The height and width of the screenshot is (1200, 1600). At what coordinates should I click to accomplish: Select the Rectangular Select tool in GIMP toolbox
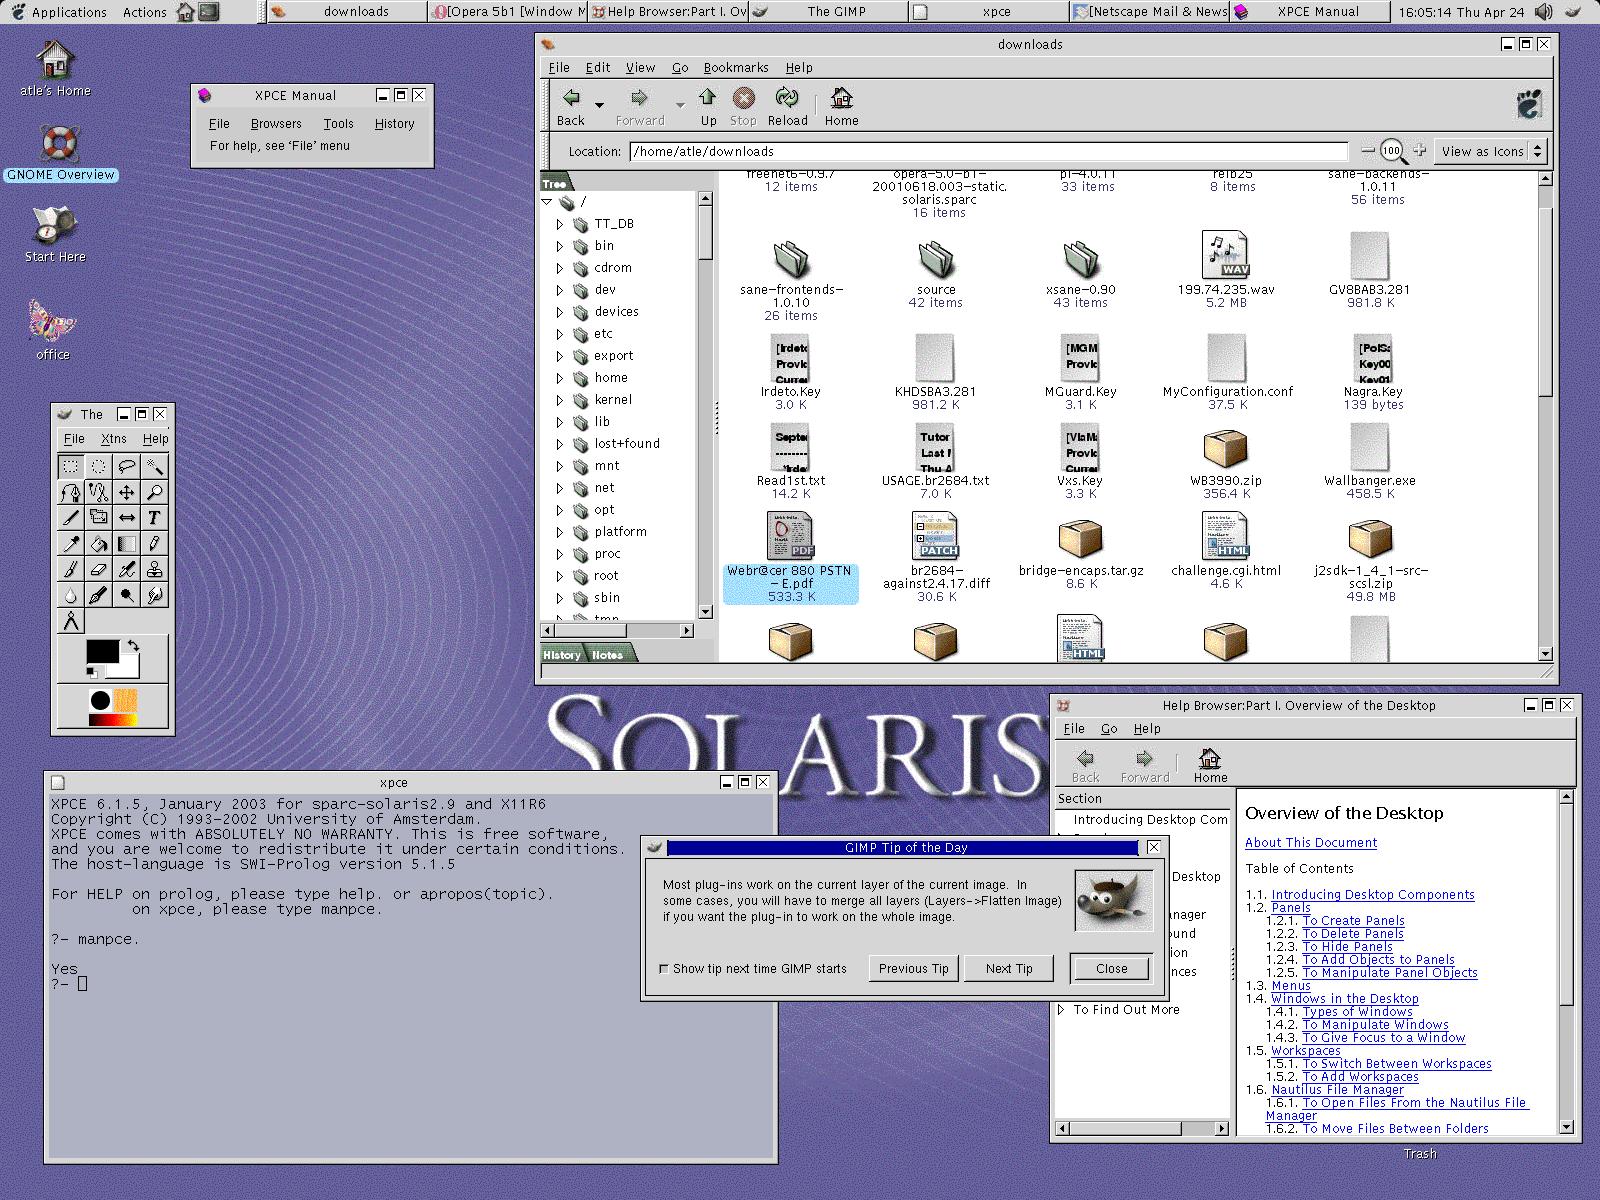[x=70, y=466]
